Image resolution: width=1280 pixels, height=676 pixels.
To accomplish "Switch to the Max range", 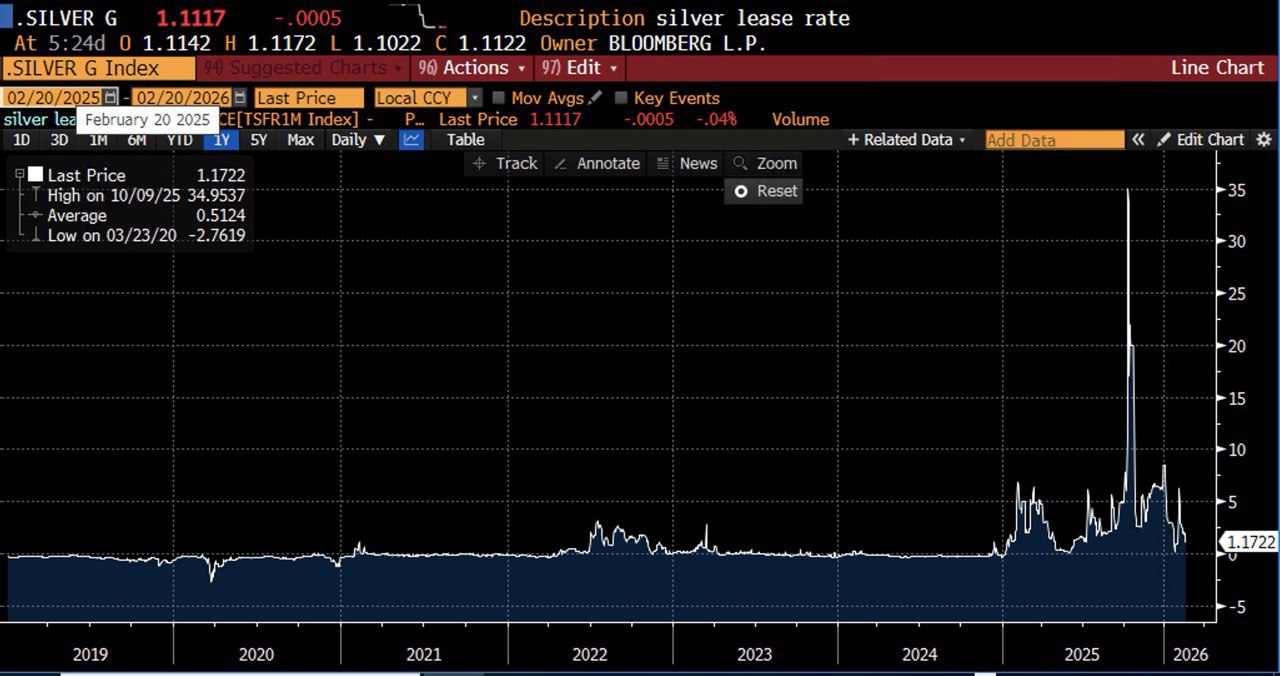I will (300, 140).
